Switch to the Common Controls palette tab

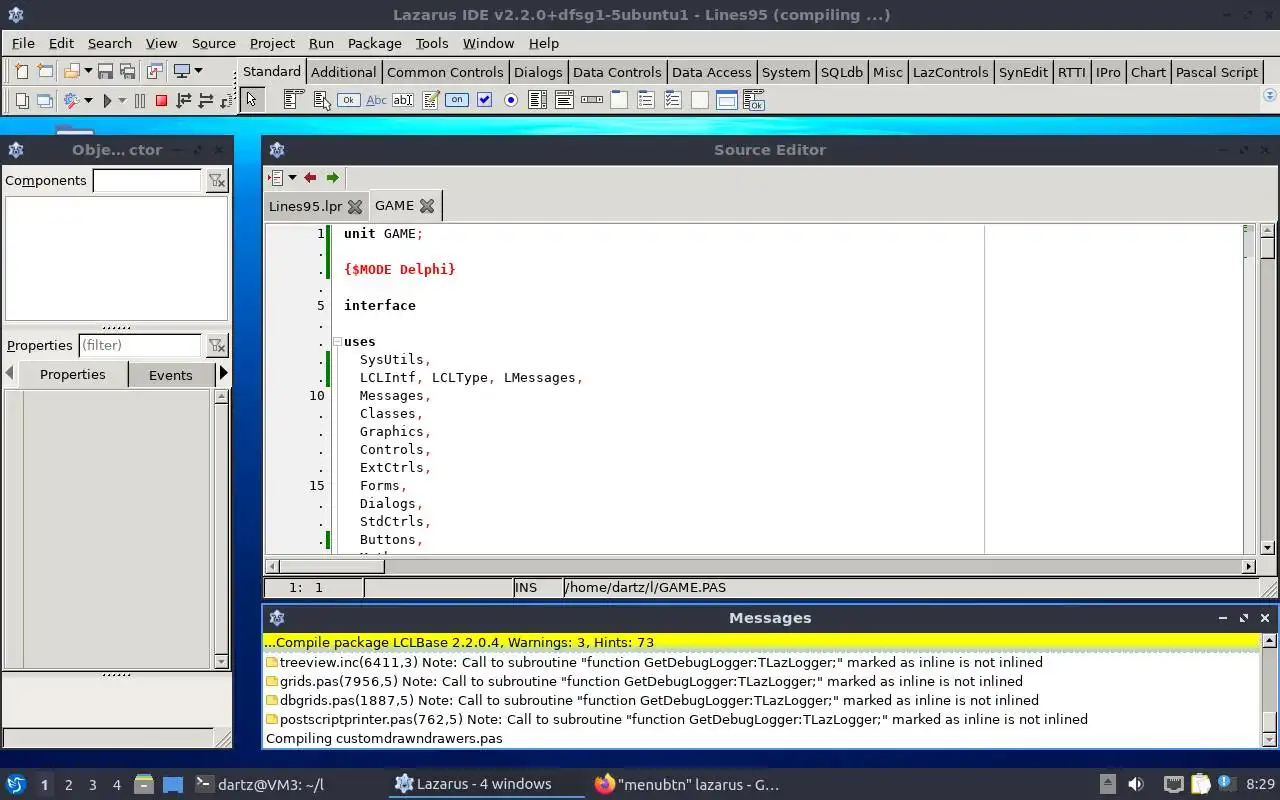tap(445, 72)
